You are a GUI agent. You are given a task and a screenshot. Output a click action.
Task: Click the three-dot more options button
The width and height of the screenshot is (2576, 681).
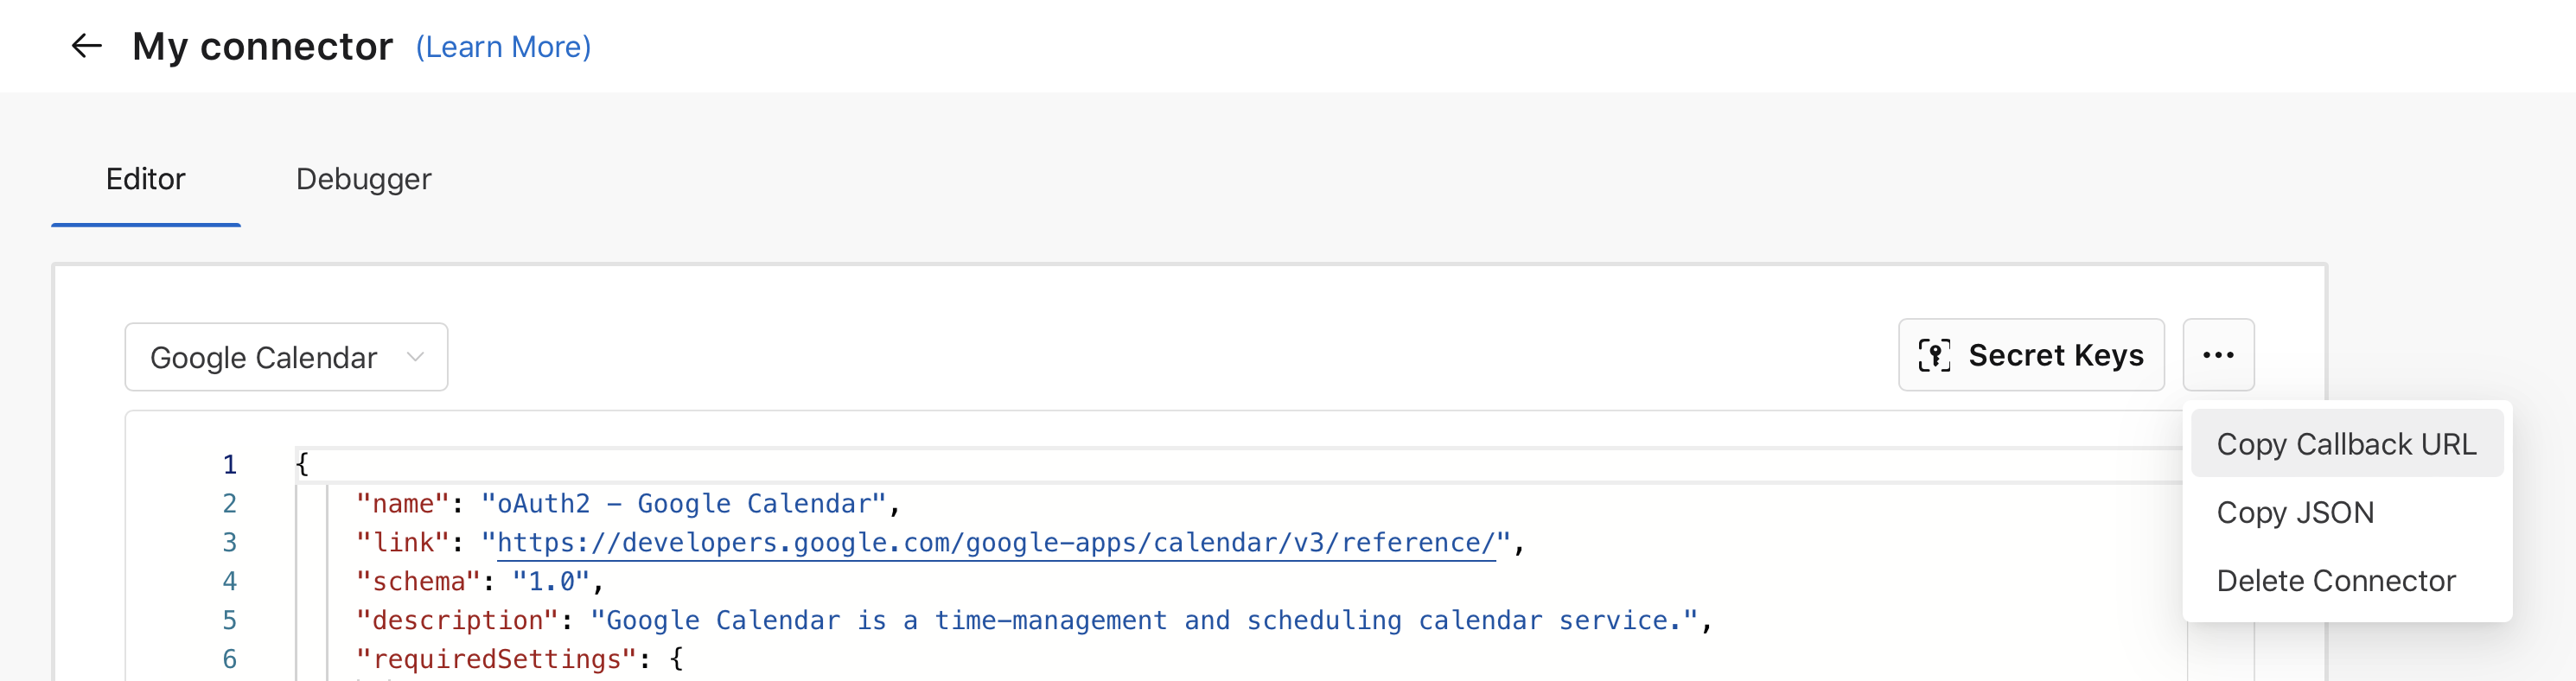[x=2217, y=355]
